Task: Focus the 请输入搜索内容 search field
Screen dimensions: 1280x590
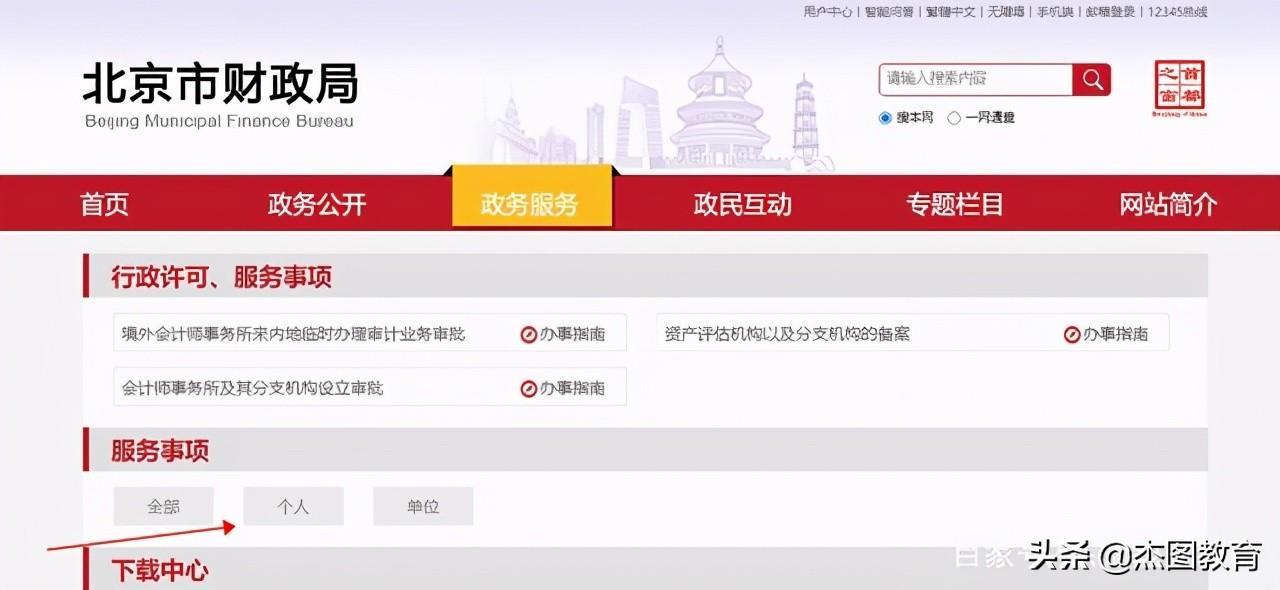Action: coord(975,79)
